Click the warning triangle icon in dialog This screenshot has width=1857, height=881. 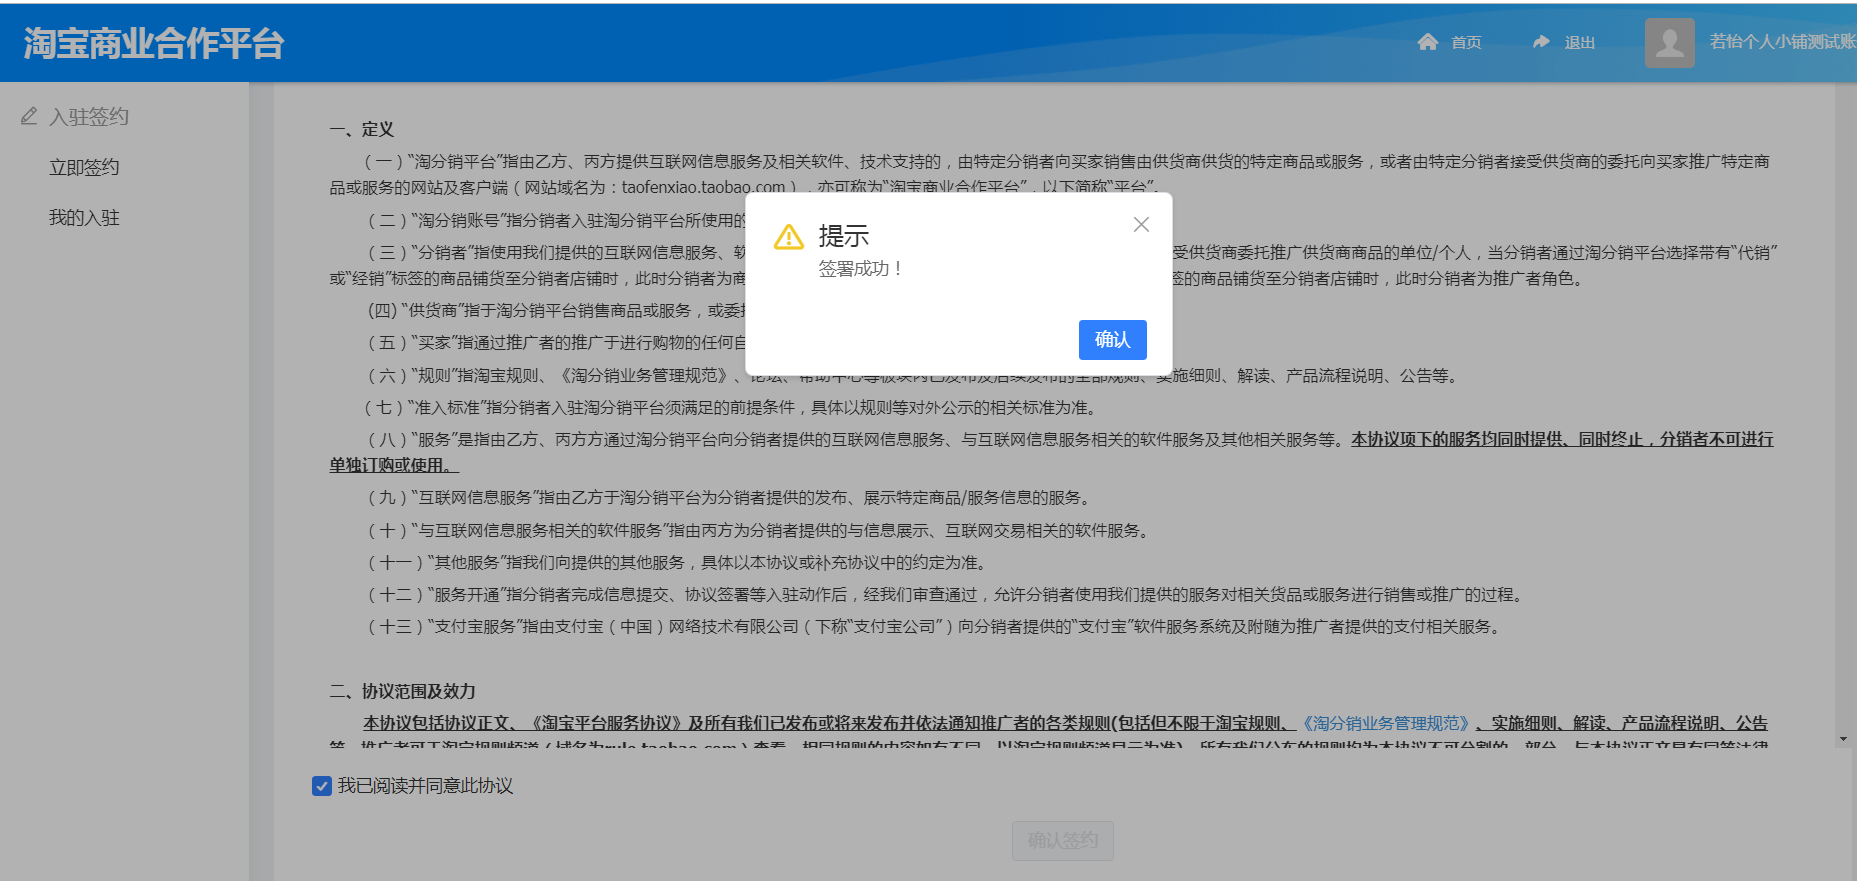788,237
